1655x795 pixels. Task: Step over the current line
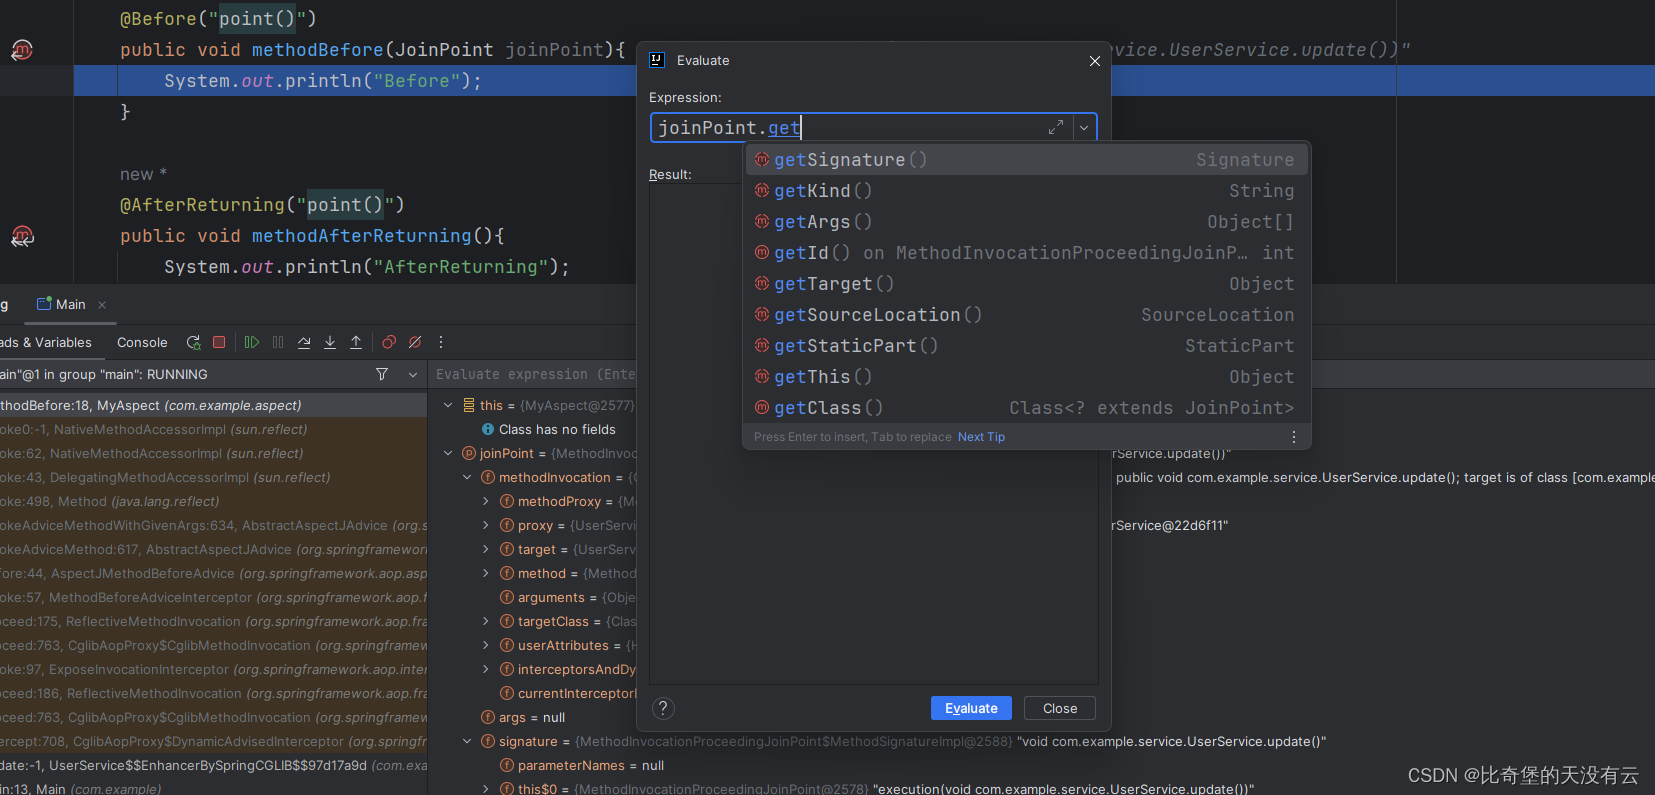[304, 342]
